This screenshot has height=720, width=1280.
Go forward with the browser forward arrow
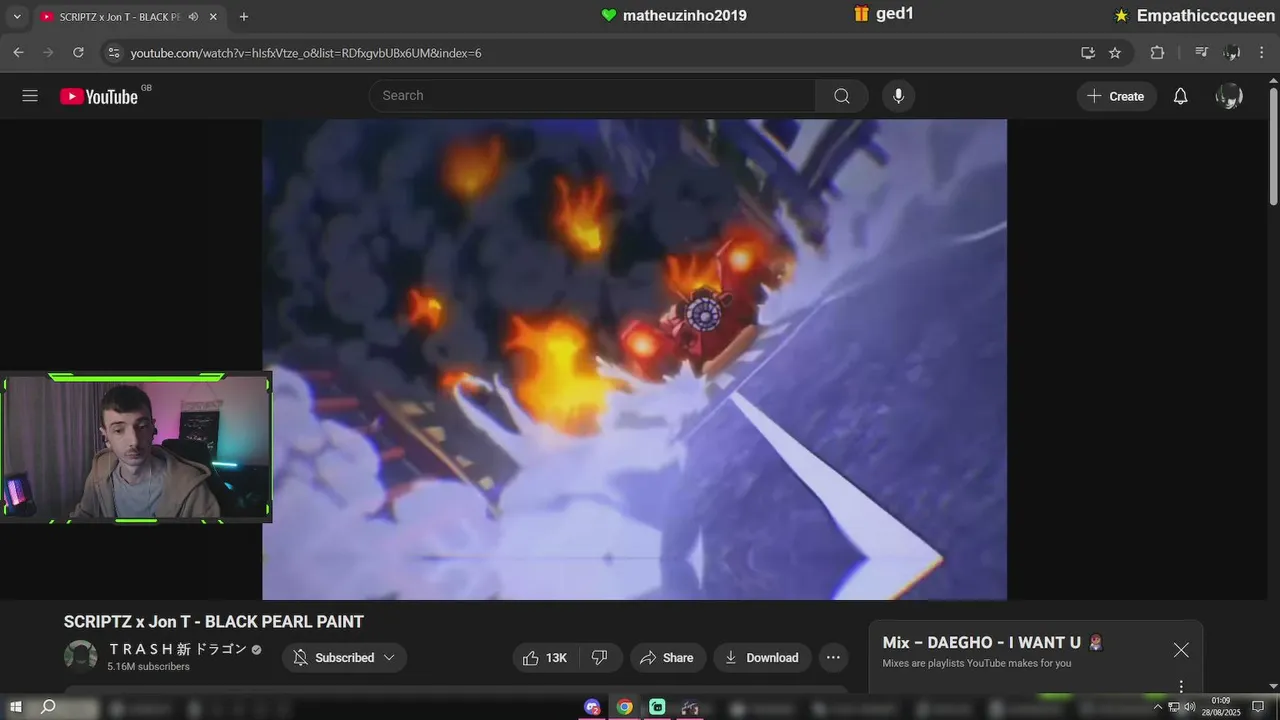(x=48, y=53)
